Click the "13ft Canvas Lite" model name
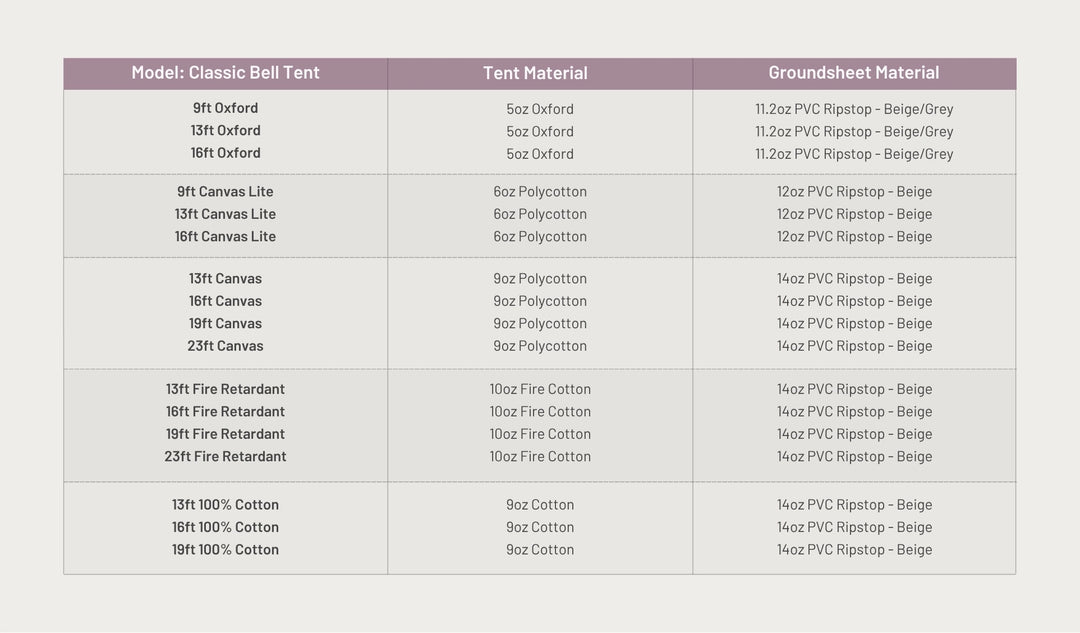This screenshot has height=633, width=1080. pos(225,214)
